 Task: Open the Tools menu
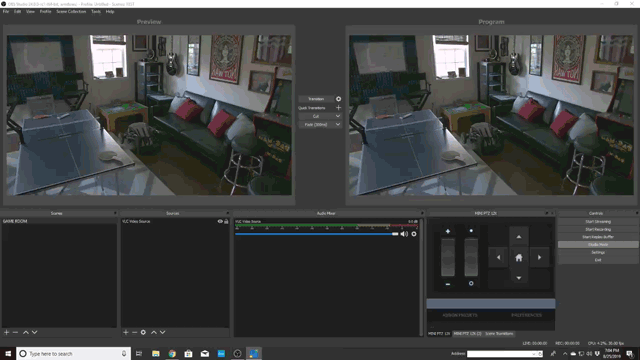(96, 11)
